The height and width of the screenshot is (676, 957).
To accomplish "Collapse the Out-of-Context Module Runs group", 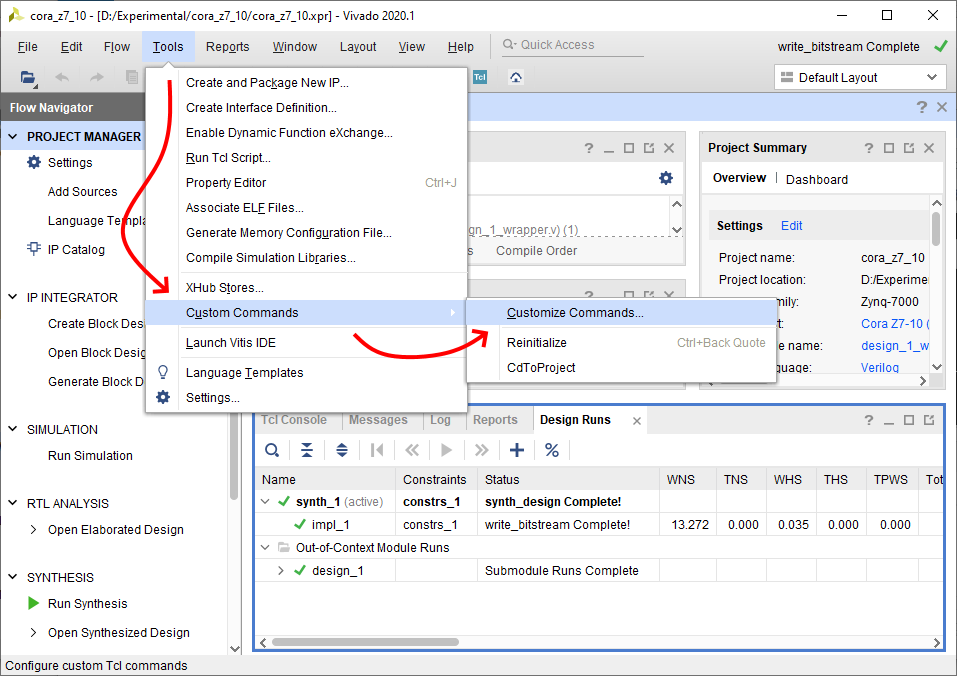I will point(264,547).
